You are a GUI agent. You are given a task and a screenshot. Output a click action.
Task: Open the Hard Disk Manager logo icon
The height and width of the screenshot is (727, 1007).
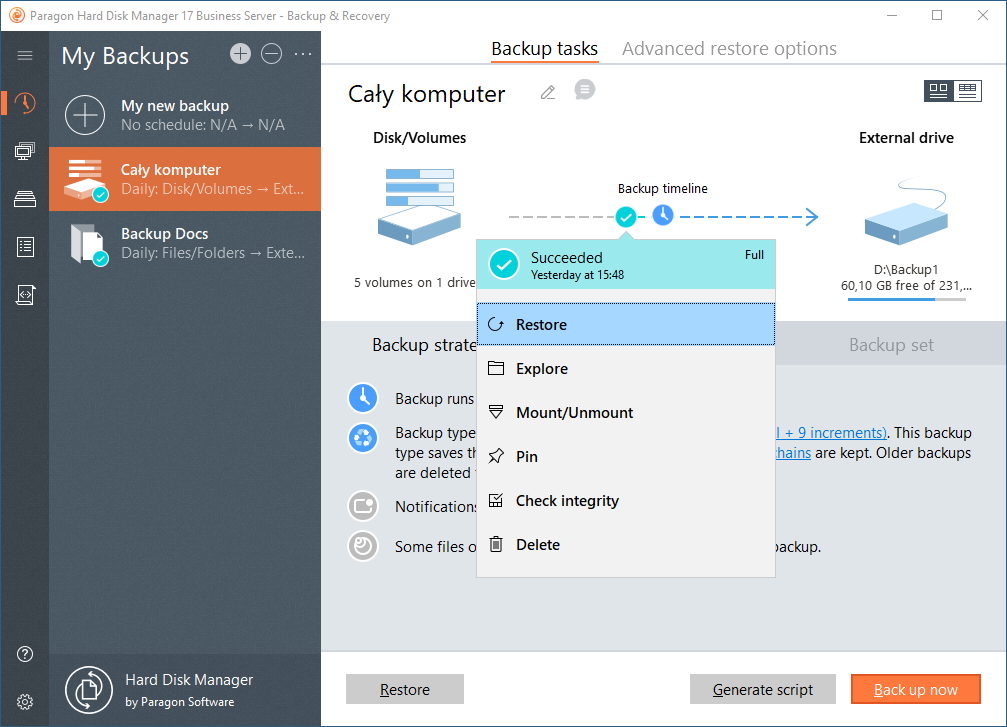click(89, 690)
